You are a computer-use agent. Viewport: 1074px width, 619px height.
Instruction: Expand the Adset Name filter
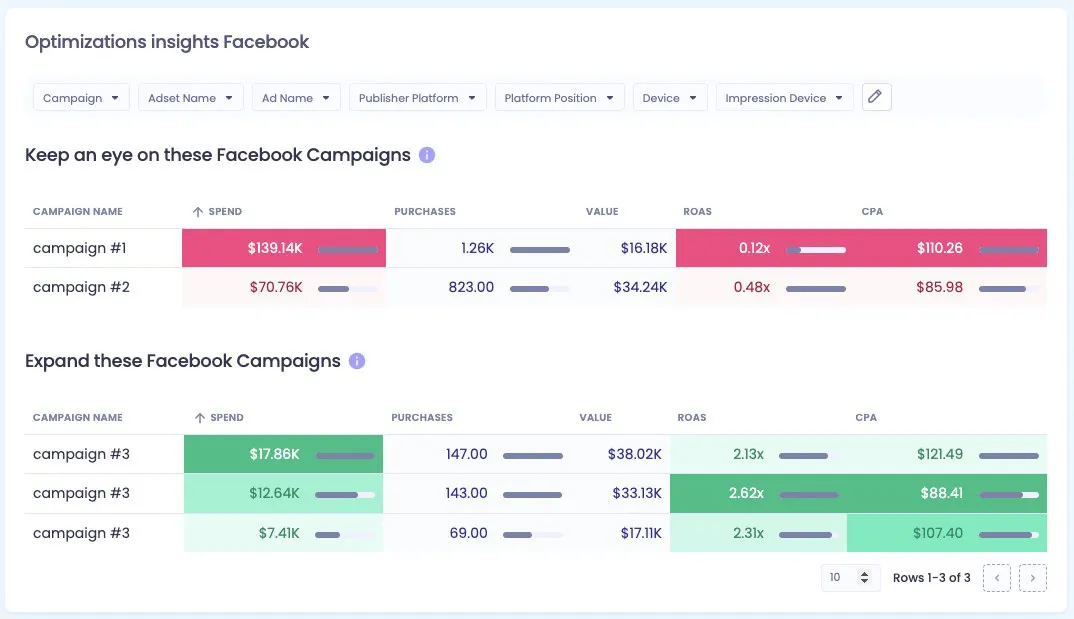click(190, 98)
